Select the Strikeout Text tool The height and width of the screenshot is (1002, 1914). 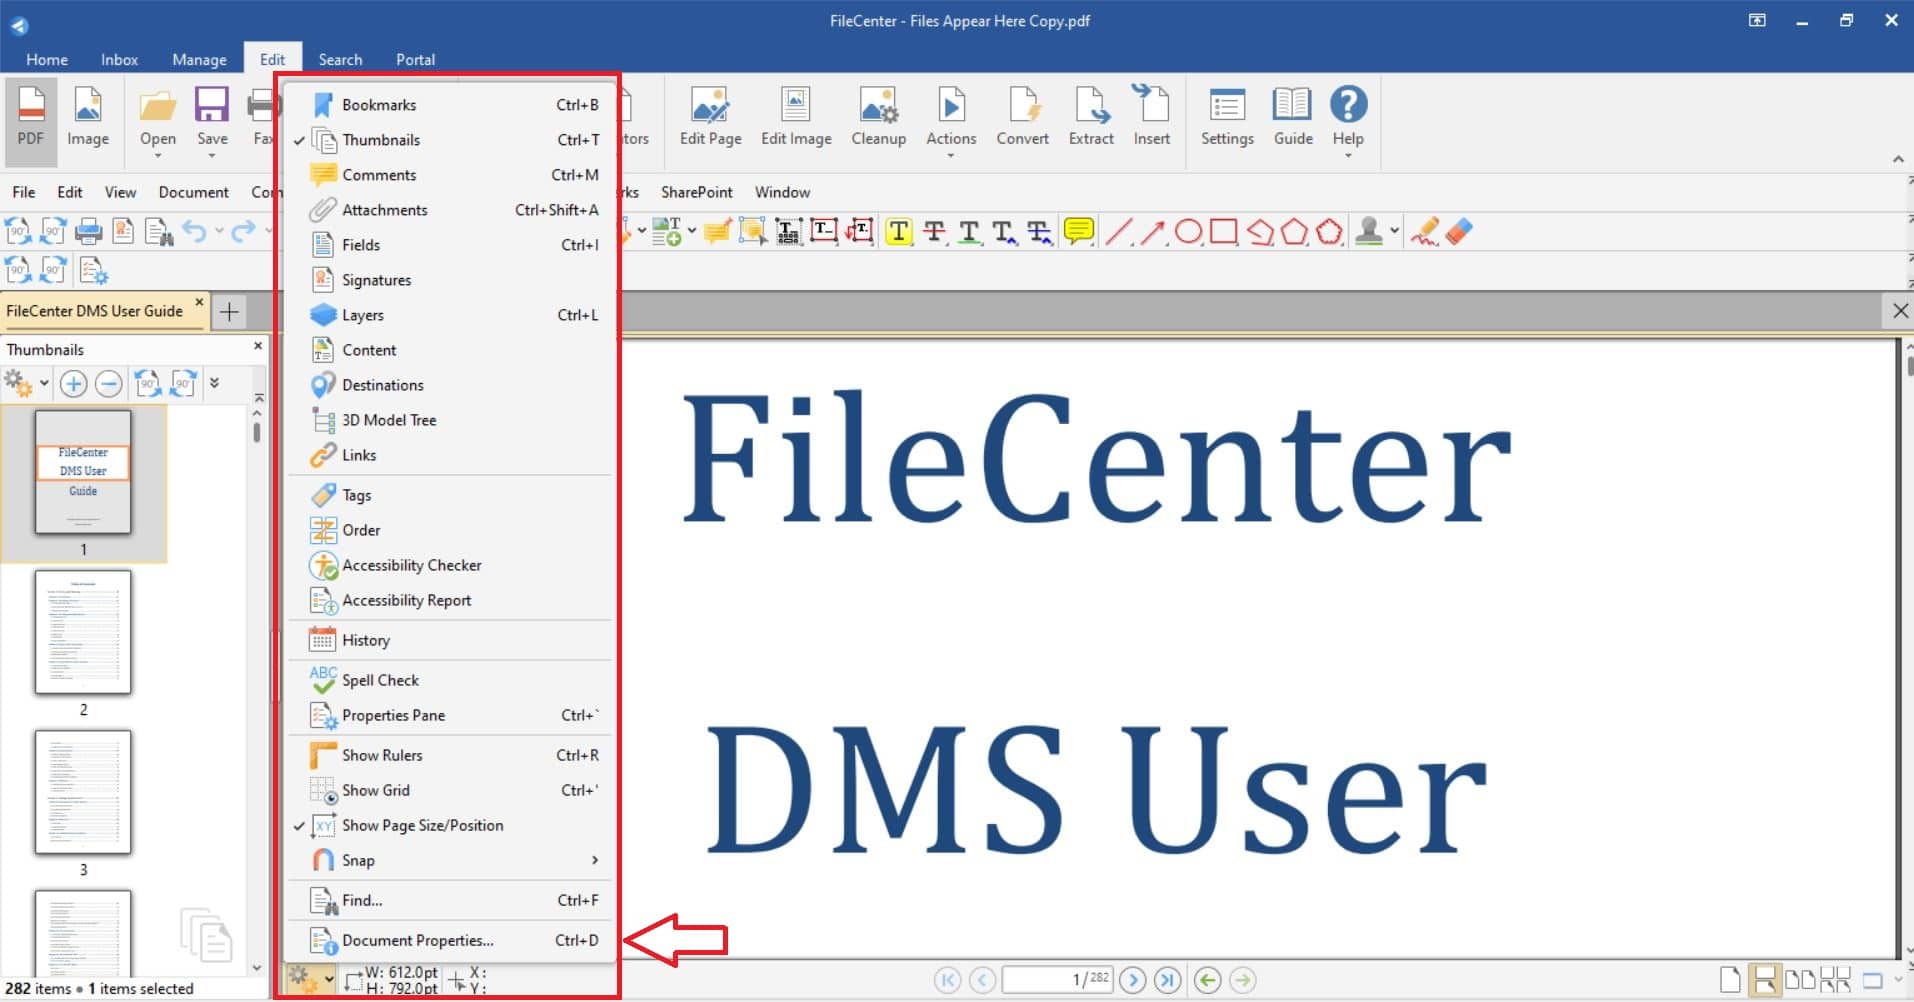[934, 232]
